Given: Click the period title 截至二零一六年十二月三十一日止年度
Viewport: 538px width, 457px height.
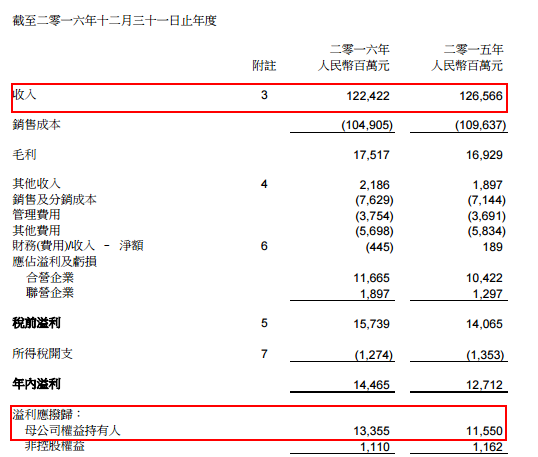Looking at the screenshot, I should click(x=115, y=21).
